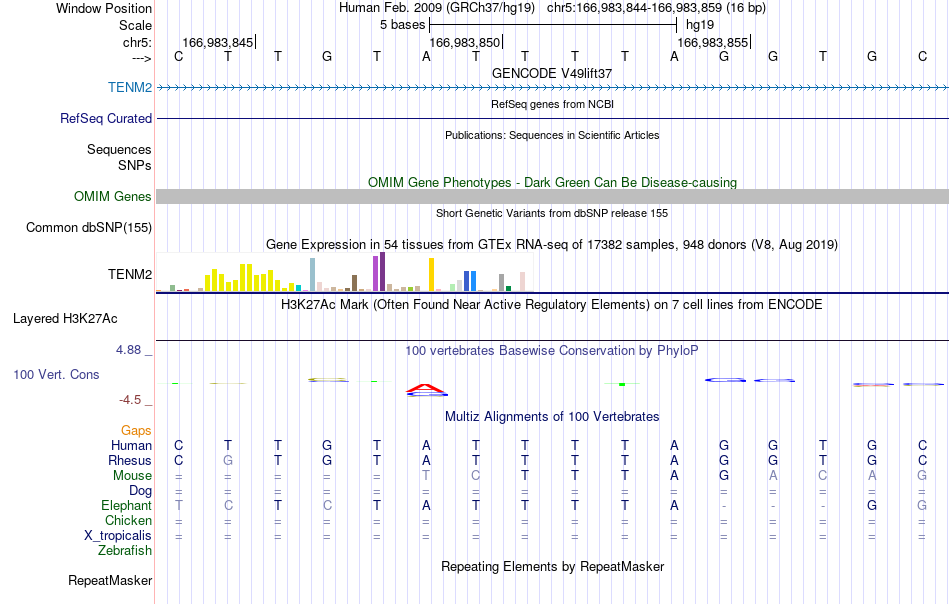
Task: Open Common dbSNP(155) track settings
Action: pos(88,227)
